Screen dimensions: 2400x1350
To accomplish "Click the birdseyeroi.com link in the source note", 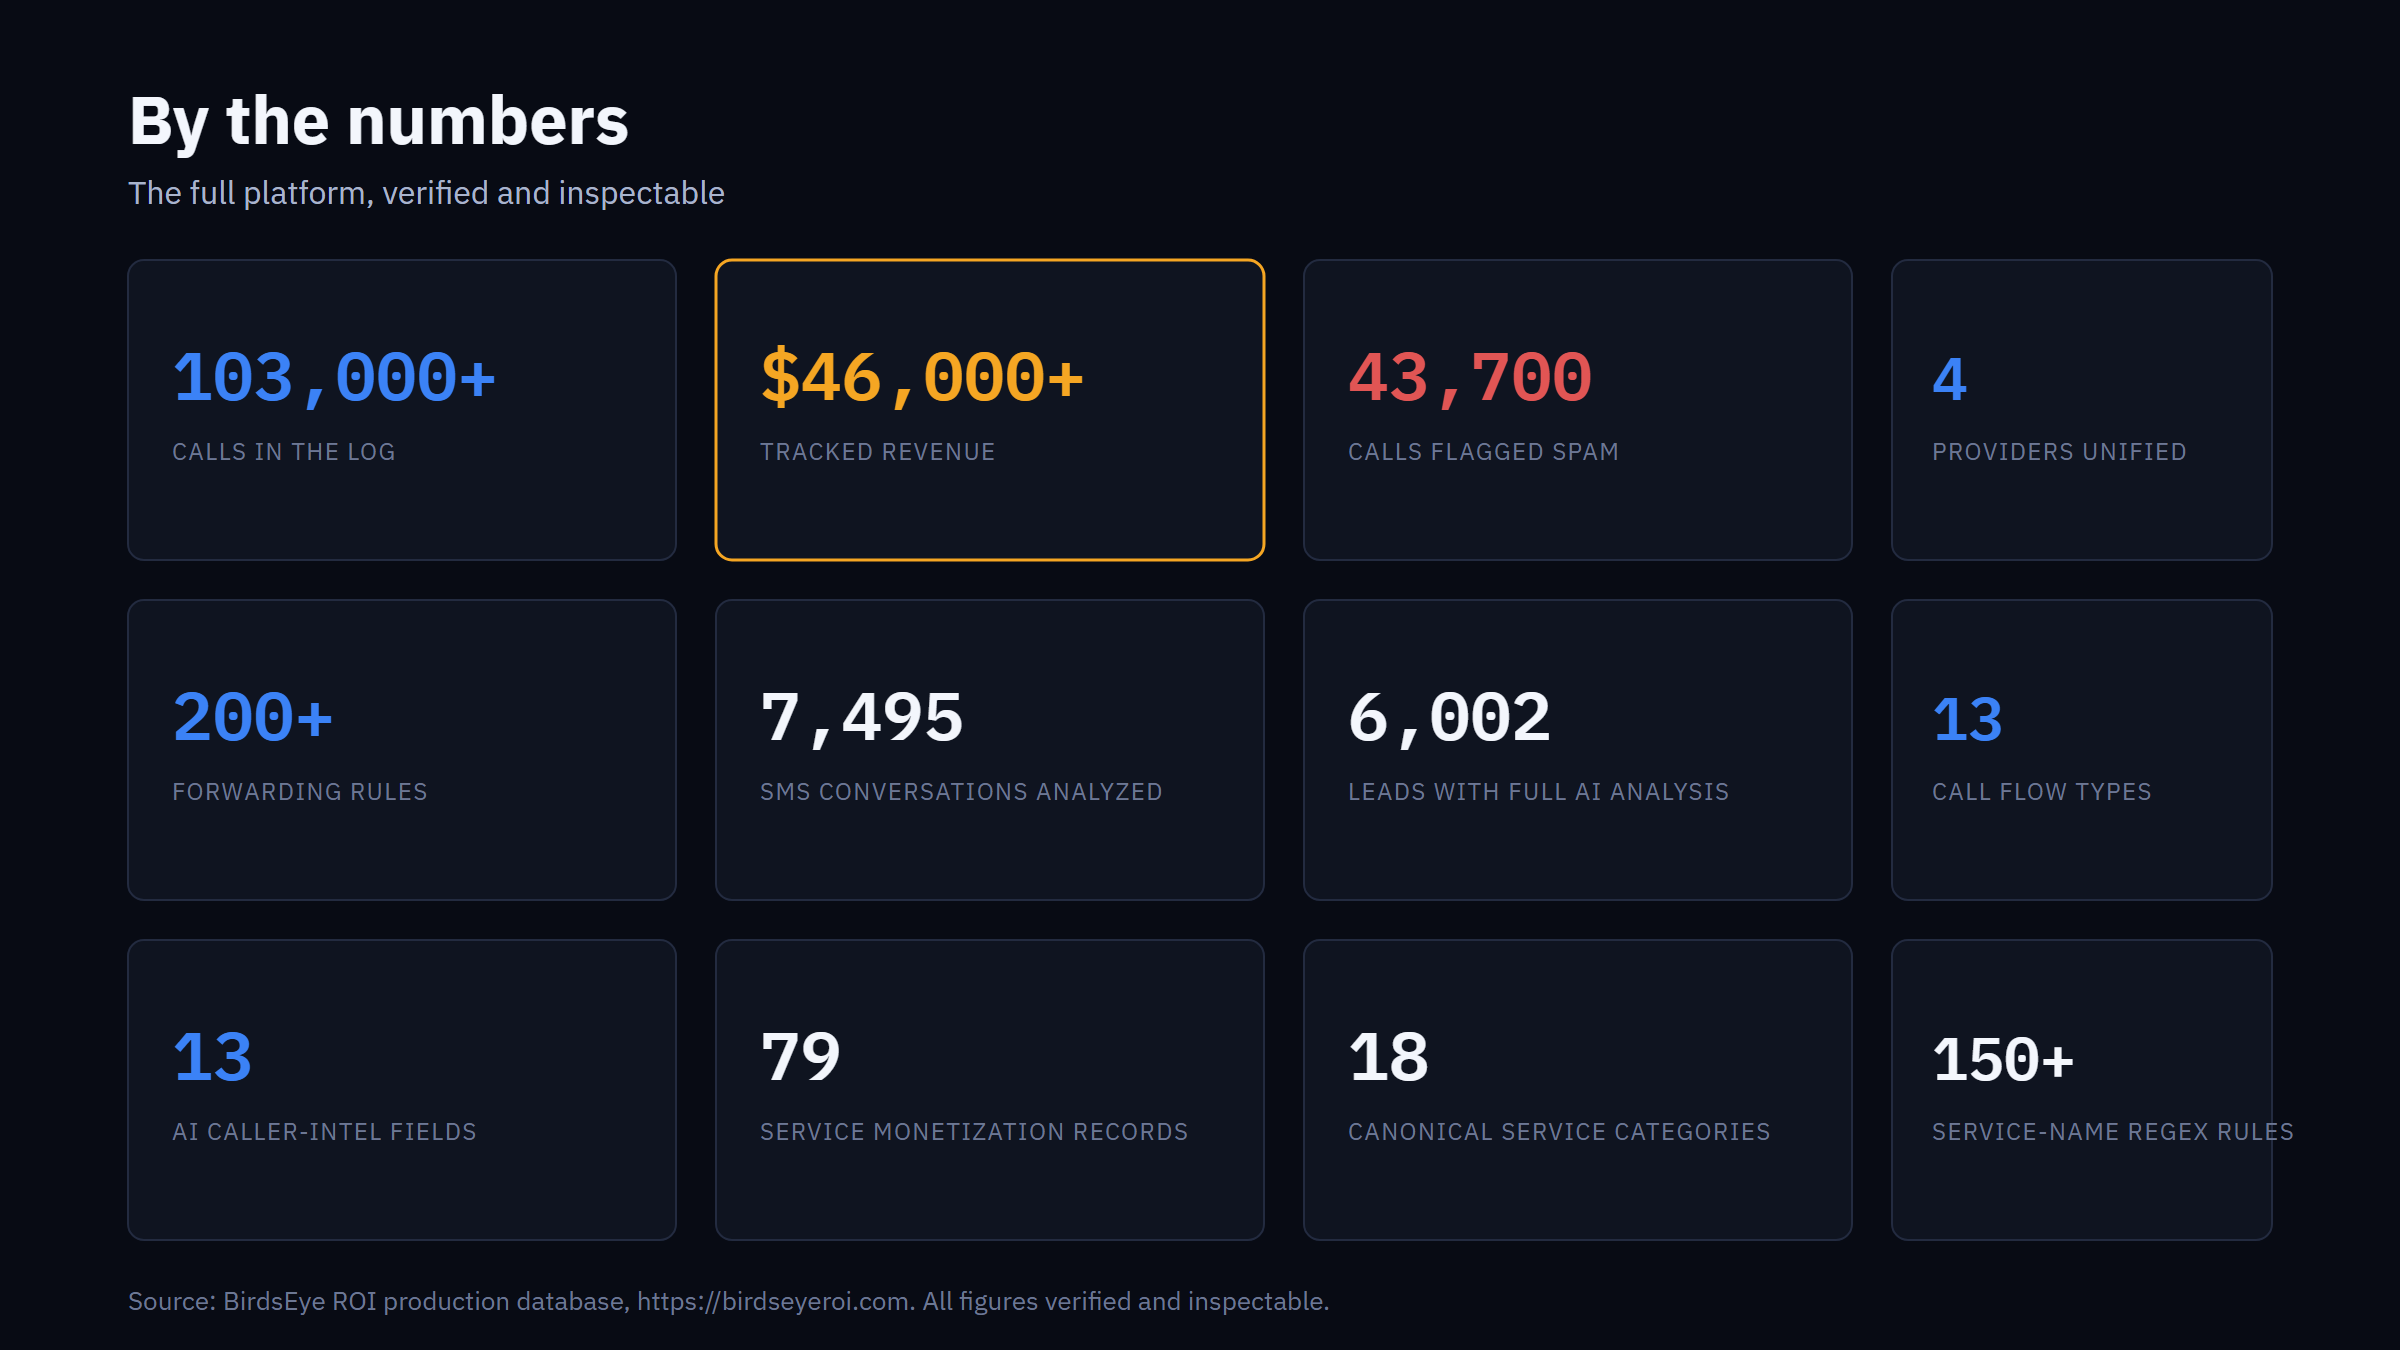I will (x=774, y=1301).
